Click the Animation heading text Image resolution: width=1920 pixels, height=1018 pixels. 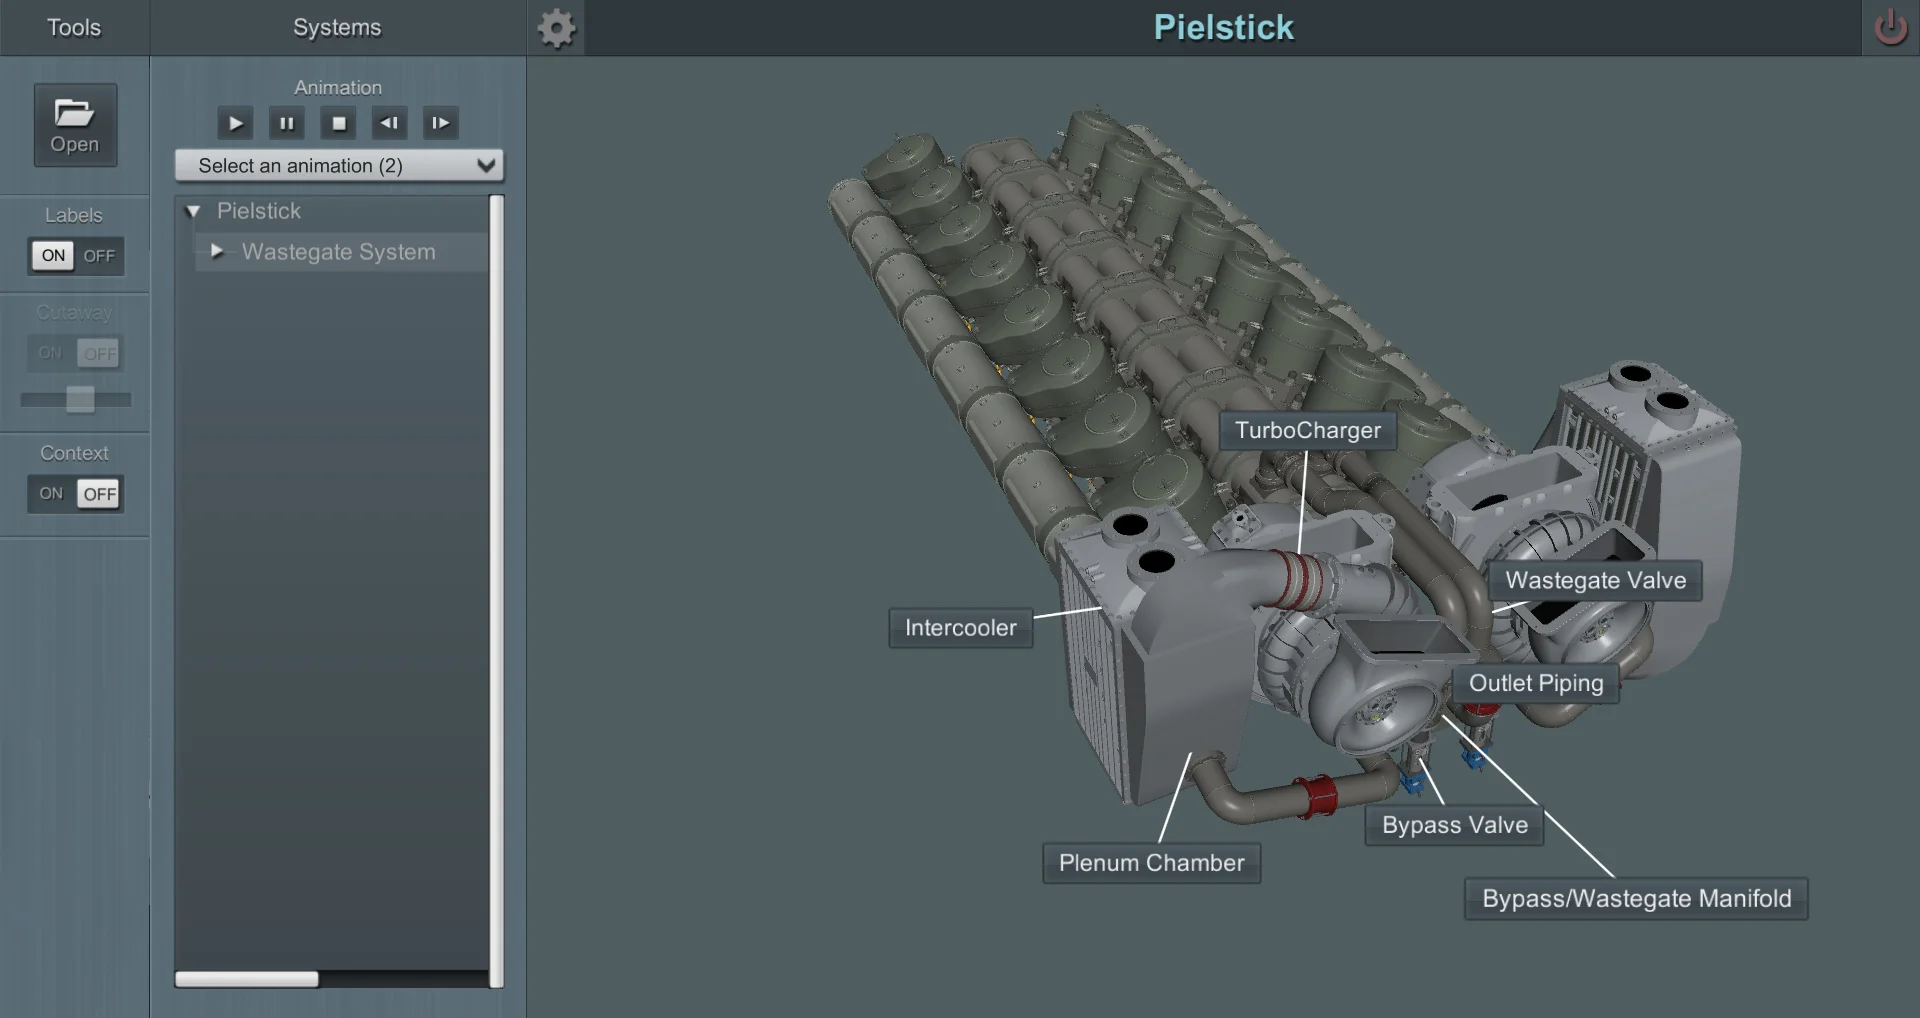338,87
